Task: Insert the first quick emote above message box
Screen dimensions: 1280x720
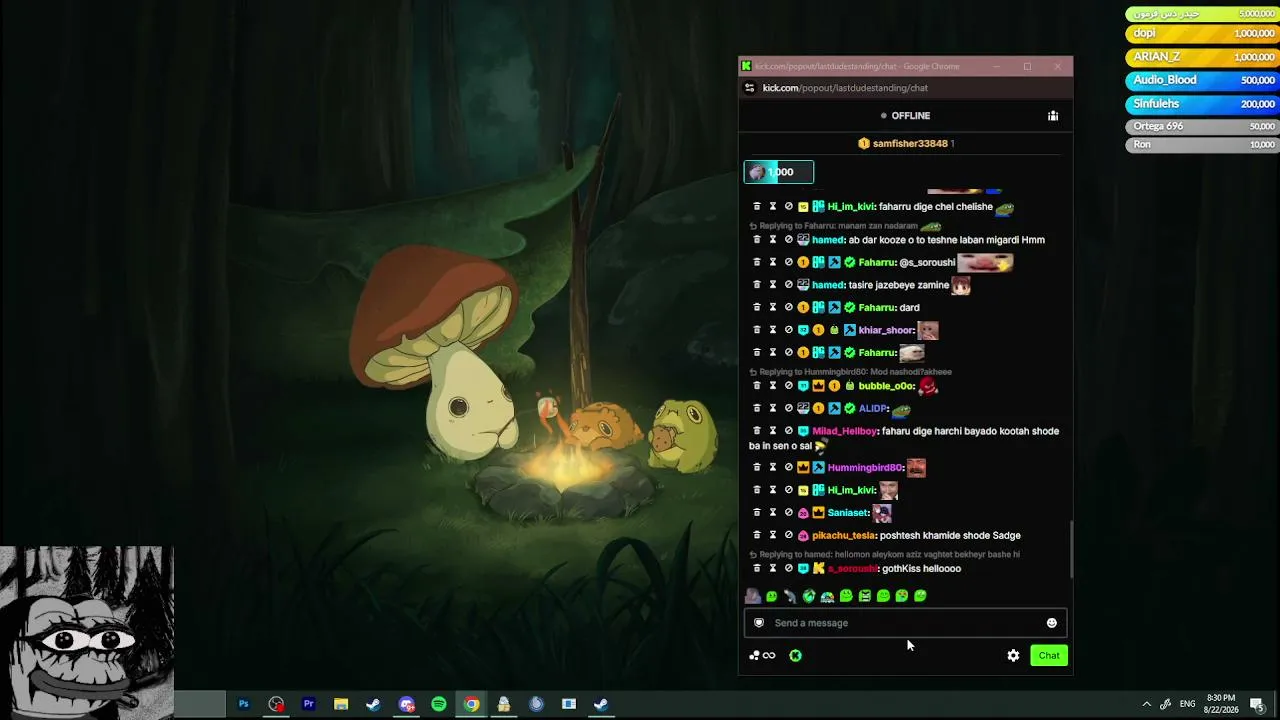Action: point(753,596)
